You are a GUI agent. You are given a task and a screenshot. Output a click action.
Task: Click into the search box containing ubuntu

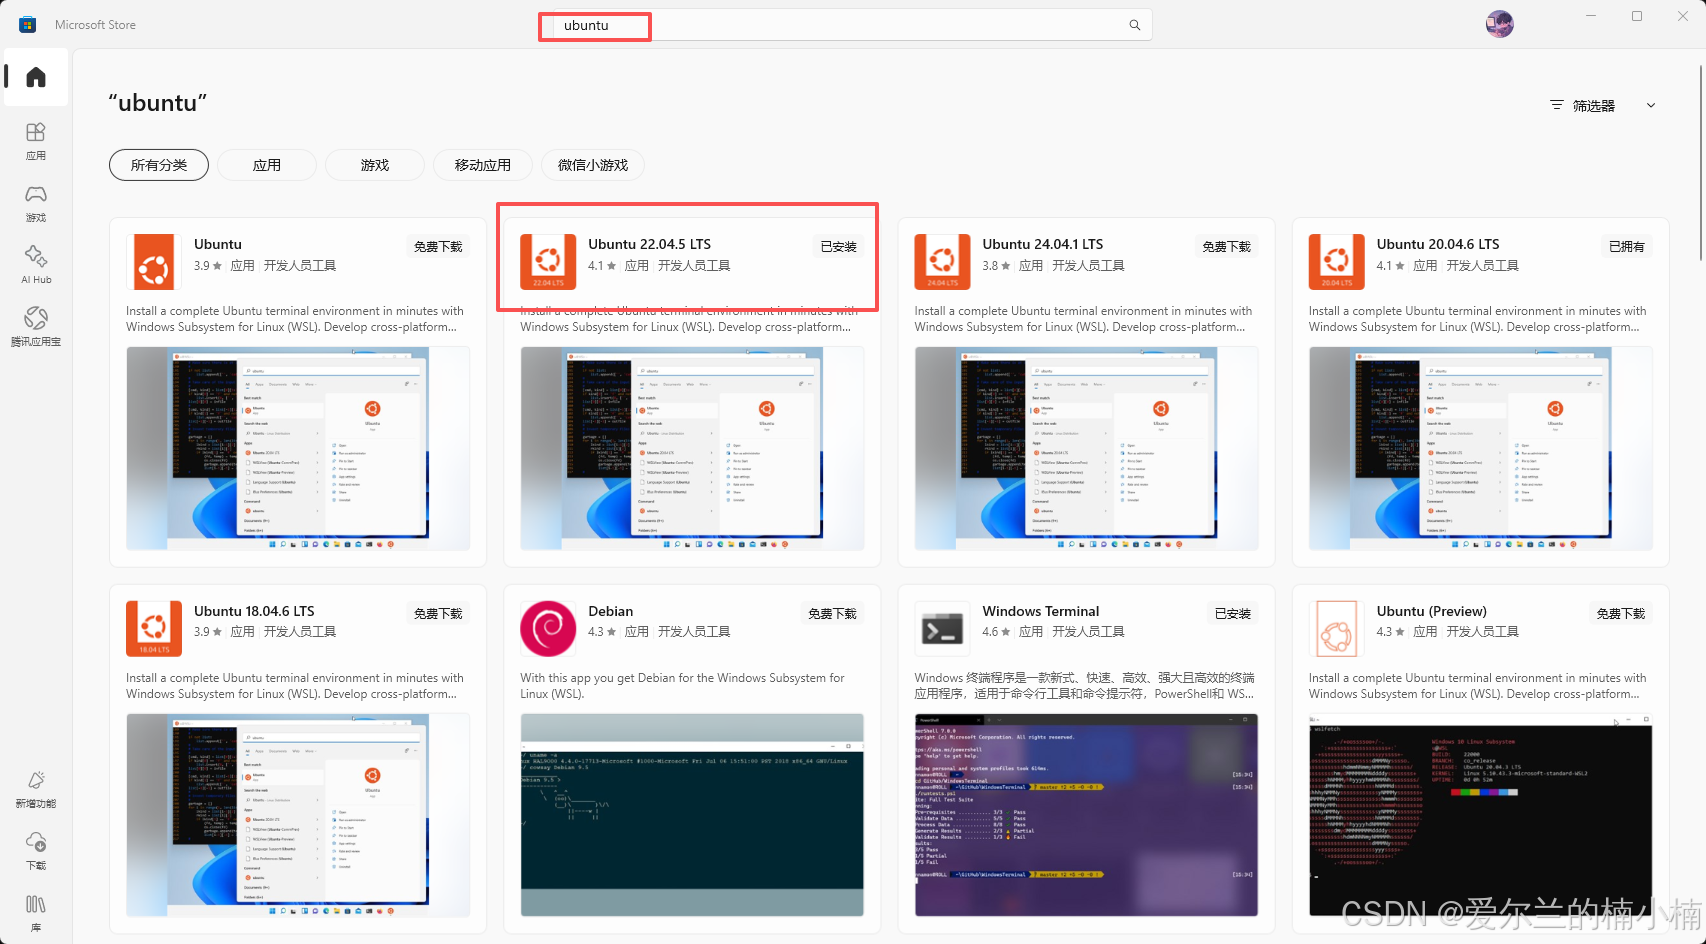(x=845, y=25)
